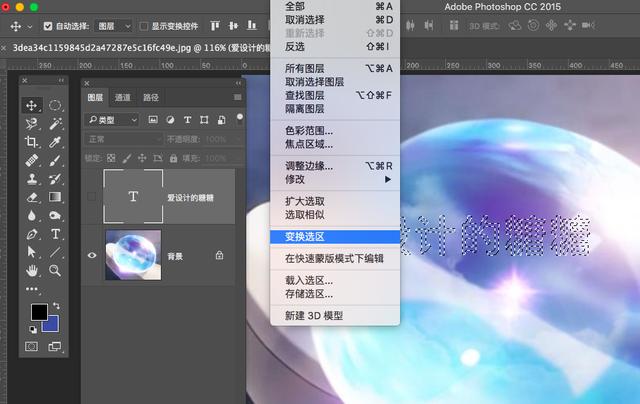Filter layers by shape layers icon
The height and width of the screenshot is (404, 640).
tap(204, 120)
